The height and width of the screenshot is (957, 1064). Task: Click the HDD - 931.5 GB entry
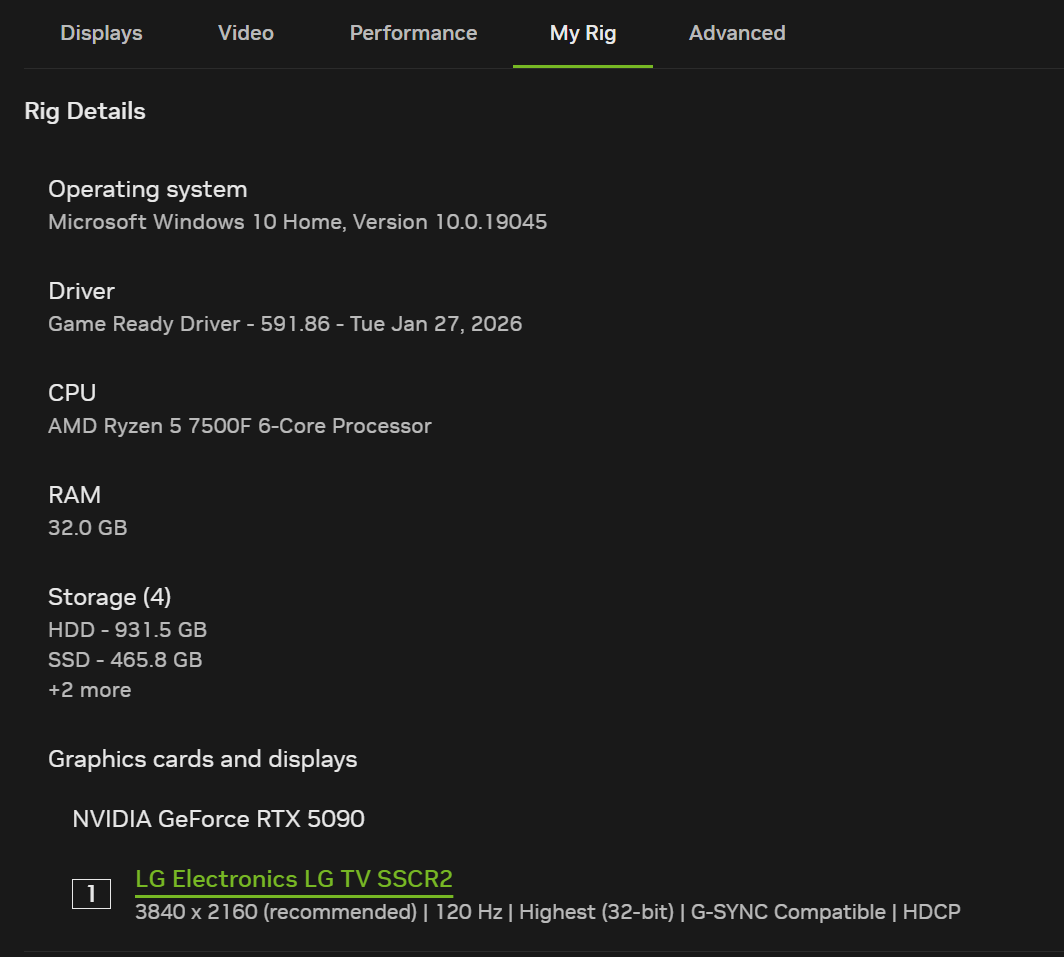tap(128, 630)
